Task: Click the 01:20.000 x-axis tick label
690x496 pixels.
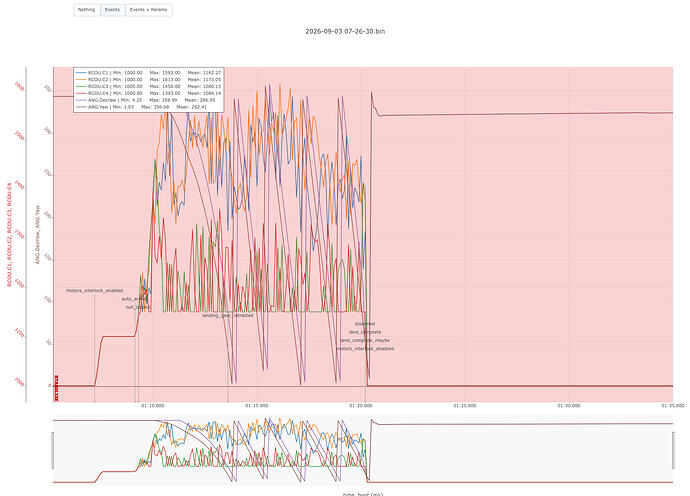Action: 361,406
